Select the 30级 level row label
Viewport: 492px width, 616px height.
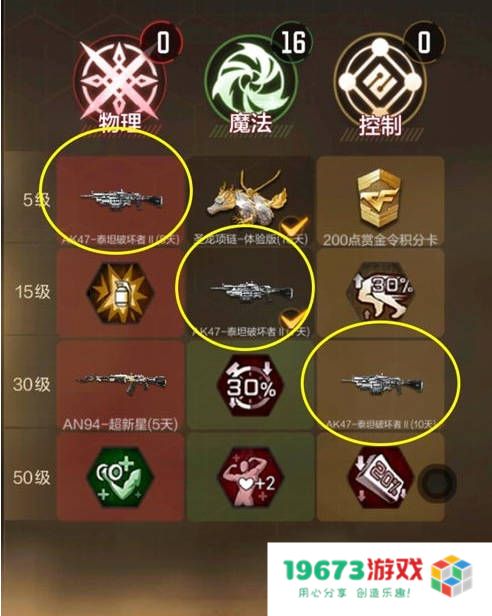click(x=32, y=384)
